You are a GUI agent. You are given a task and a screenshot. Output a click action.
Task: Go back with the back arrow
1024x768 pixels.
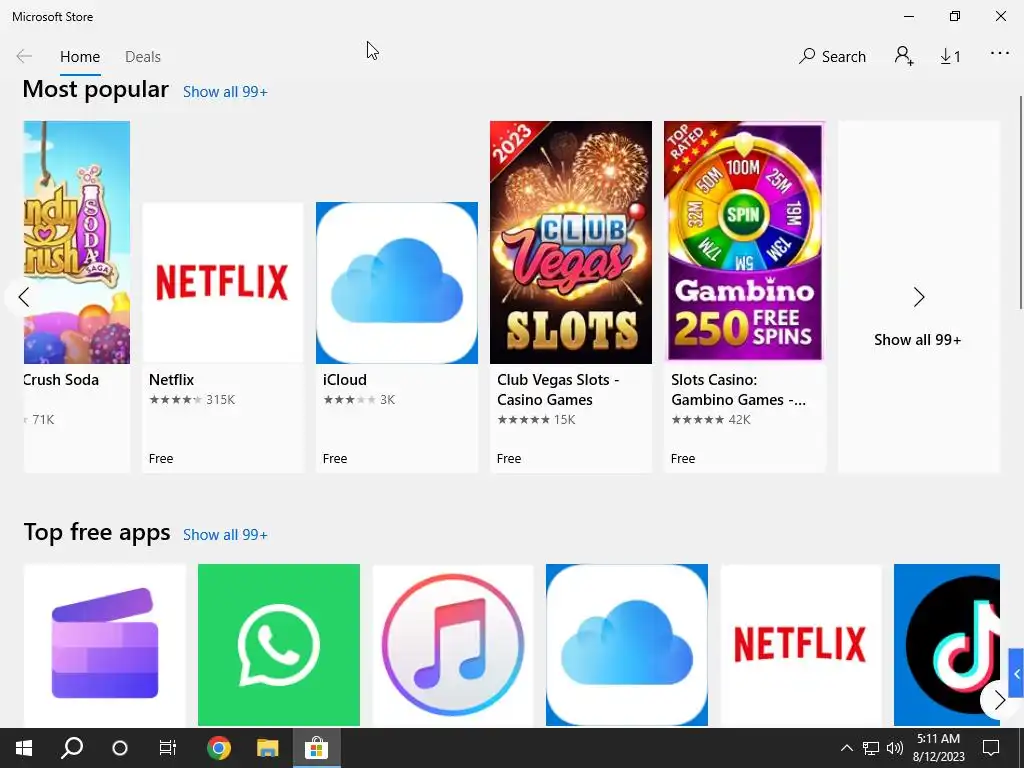[24, 56]
